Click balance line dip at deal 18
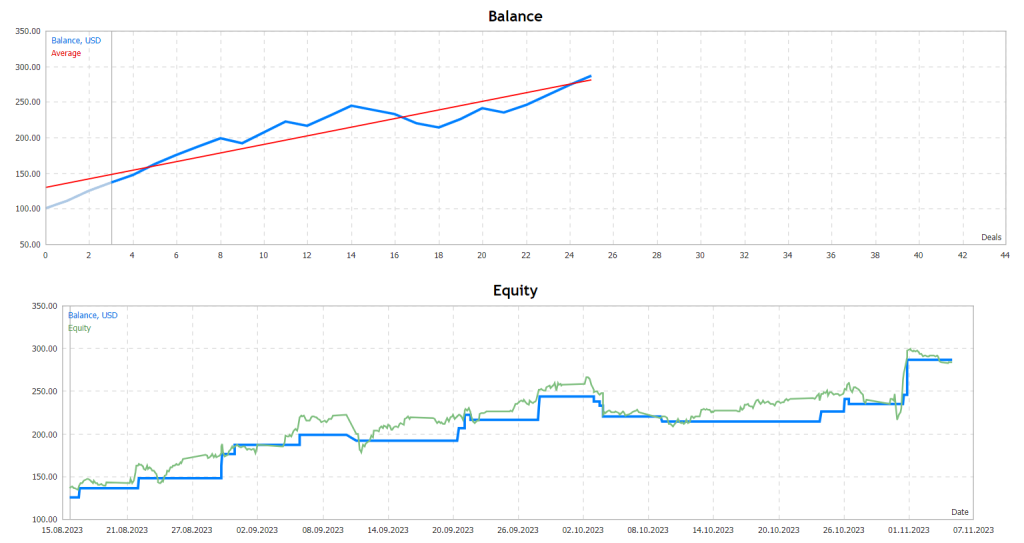Viewport: 1024px width, 543px height. click(x=438, y=127)
